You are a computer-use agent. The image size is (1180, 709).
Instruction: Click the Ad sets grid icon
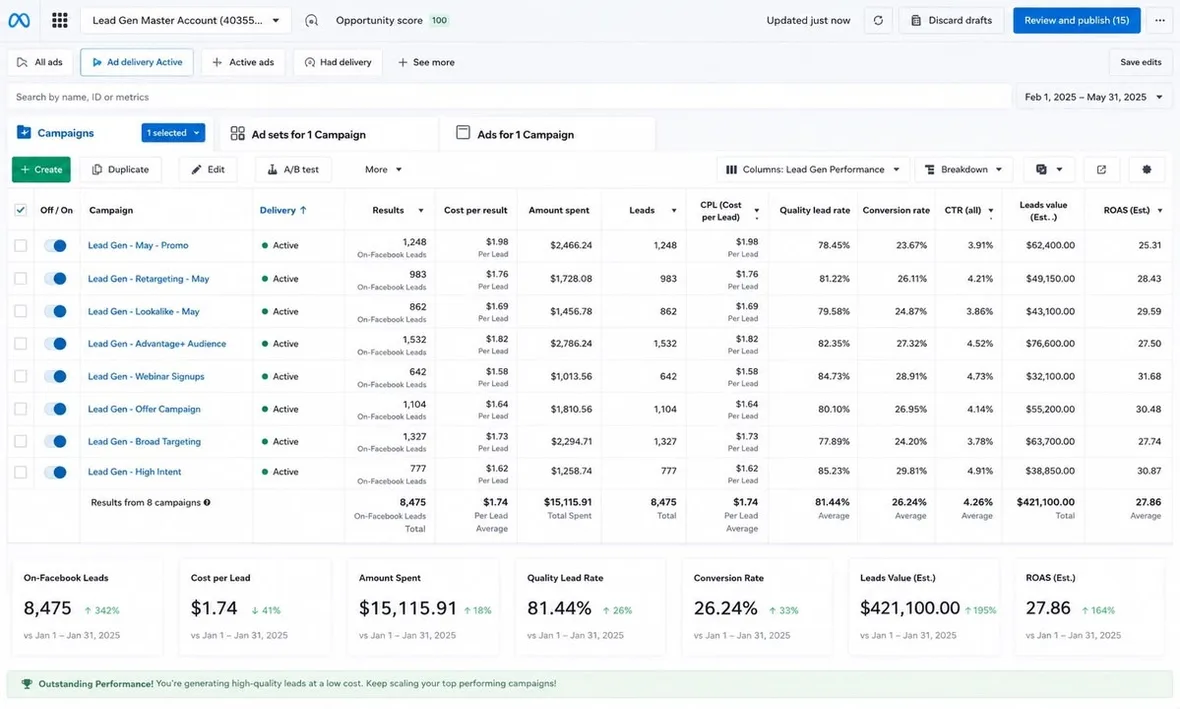click(x=238, y=133)
